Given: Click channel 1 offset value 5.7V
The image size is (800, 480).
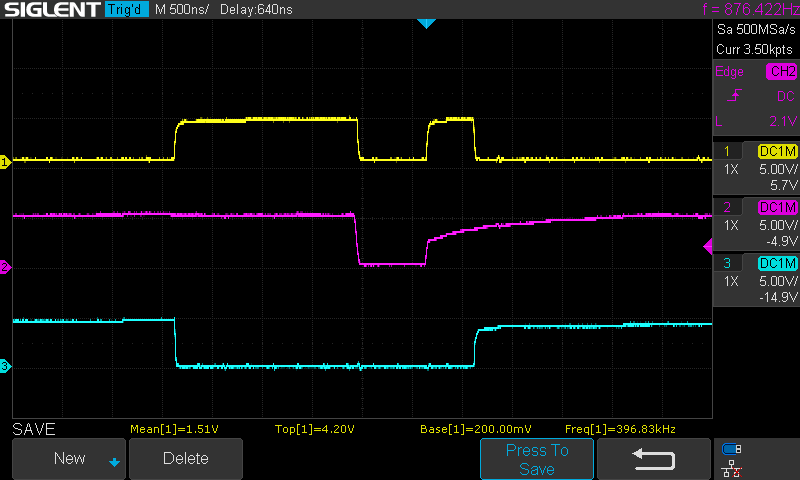Looking at the screenshot, I should (x=783, y=185).
